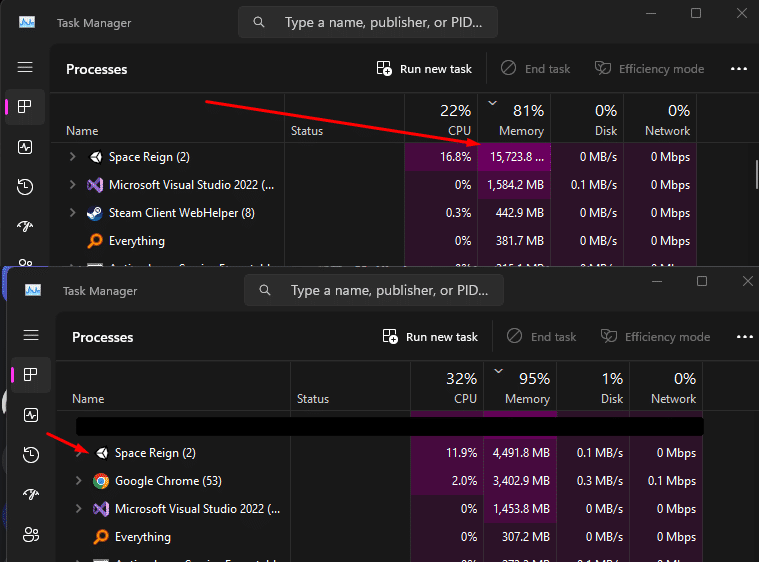The width and height of the screenshot is (759, 562).
Task: Click Efficiency mode in bottom window
Action: coord(655,337)
